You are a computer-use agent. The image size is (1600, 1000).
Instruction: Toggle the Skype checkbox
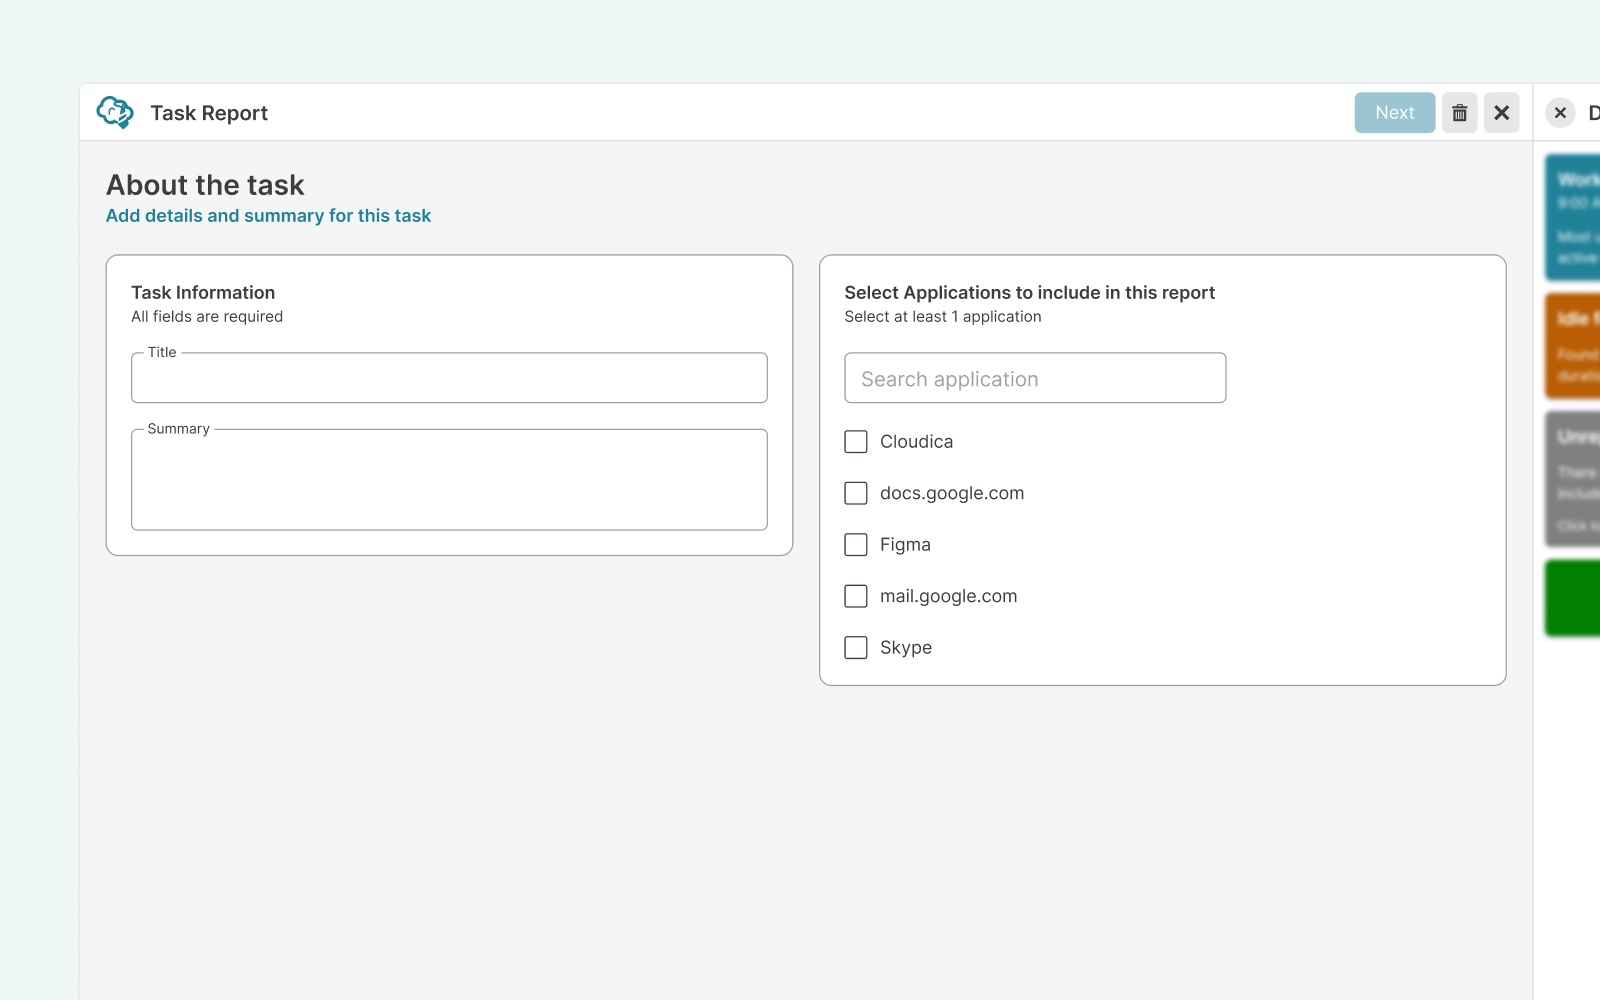[856, 648]
